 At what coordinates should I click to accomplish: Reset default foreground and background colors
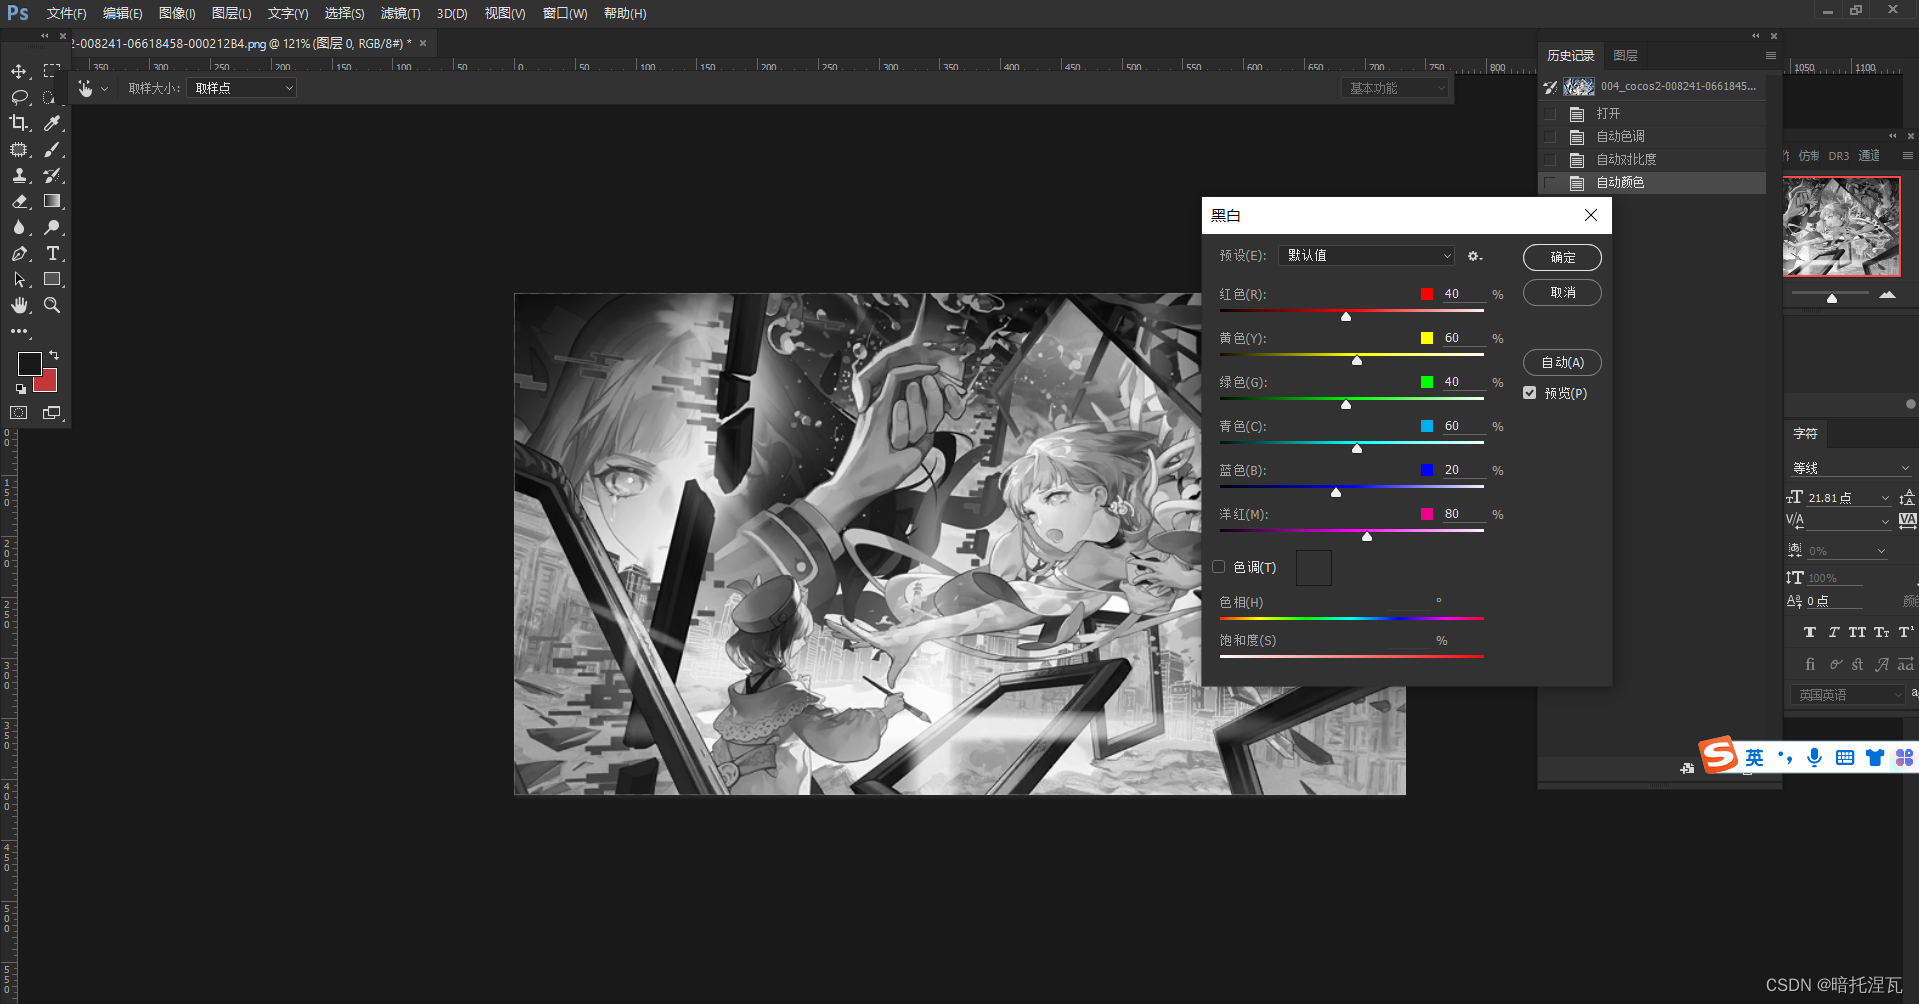[20, 388]
